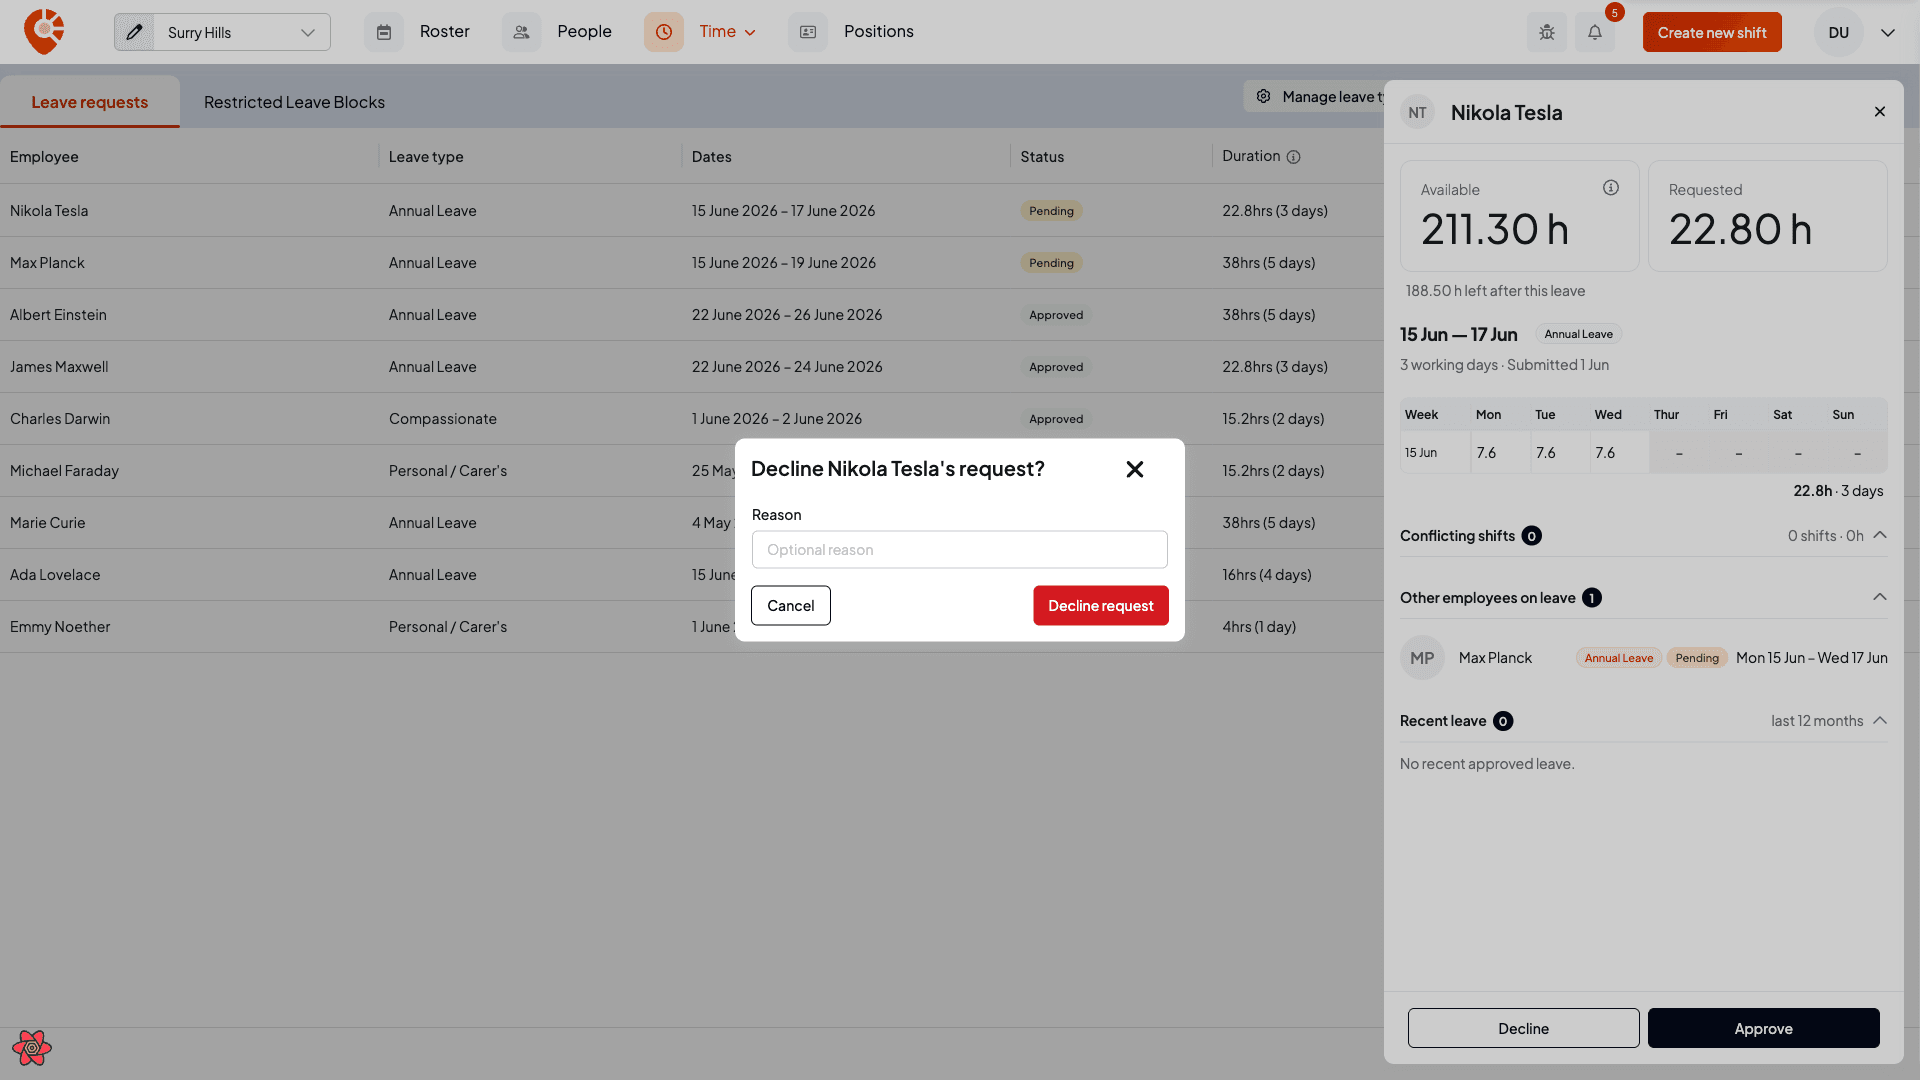Expand the Time menu
The height and width of the screenshot is (1080, 1920).
click(727, 32)
